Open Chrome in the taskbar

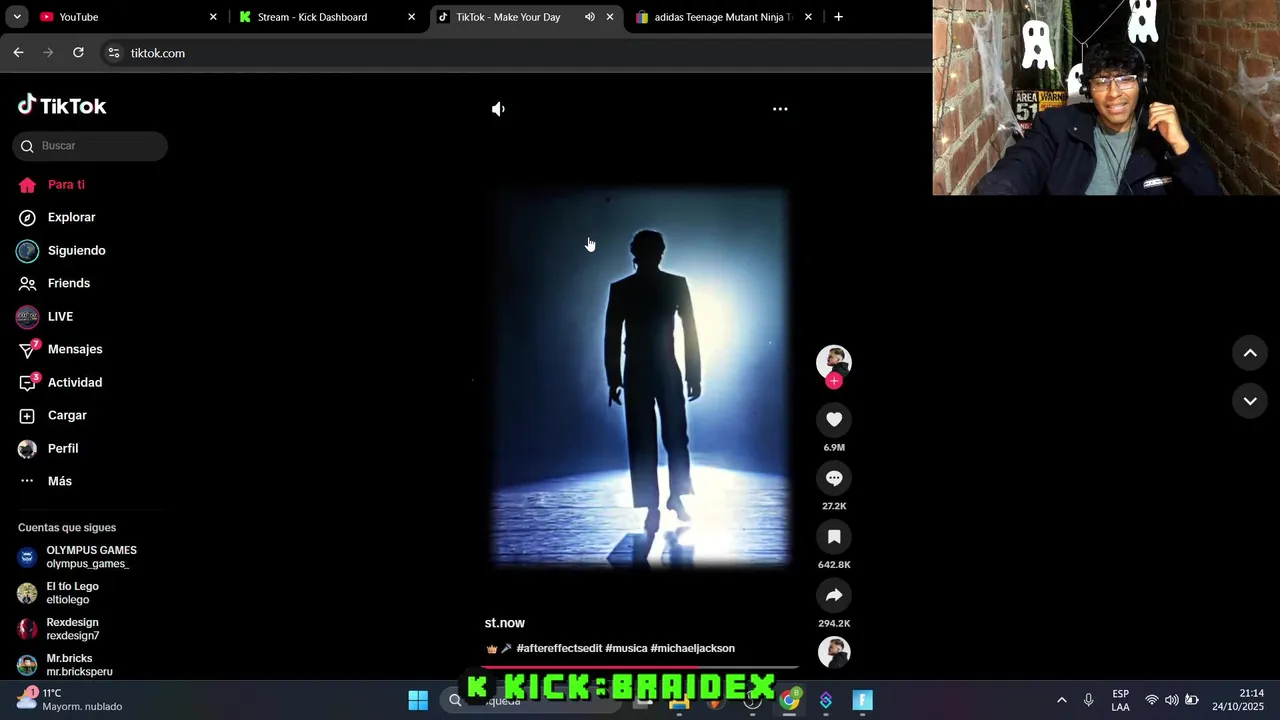789,700
